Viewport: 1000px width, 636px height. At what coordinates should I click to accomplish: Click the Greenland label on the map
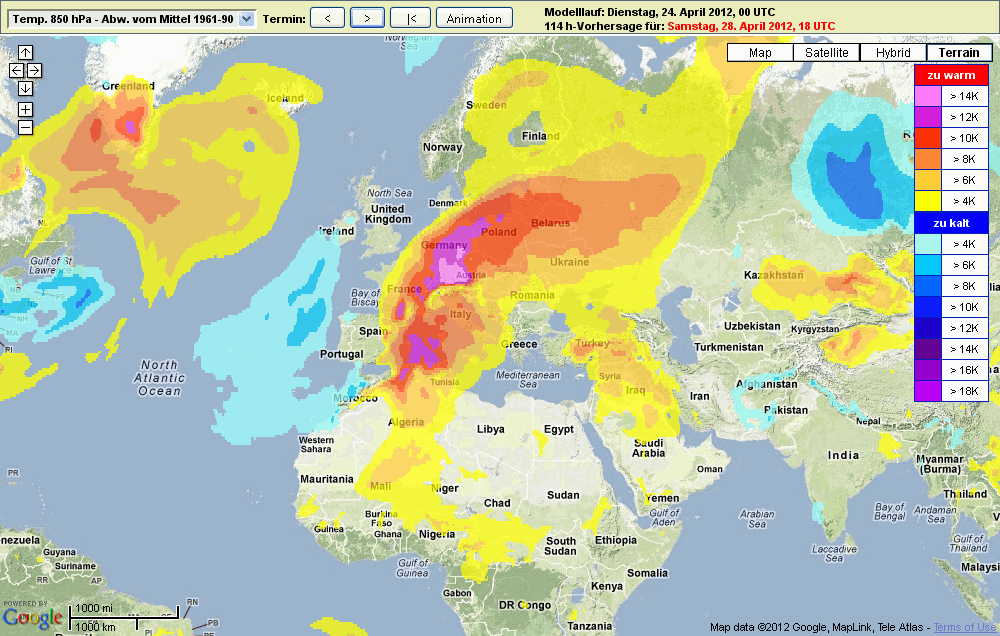[128, 86]
